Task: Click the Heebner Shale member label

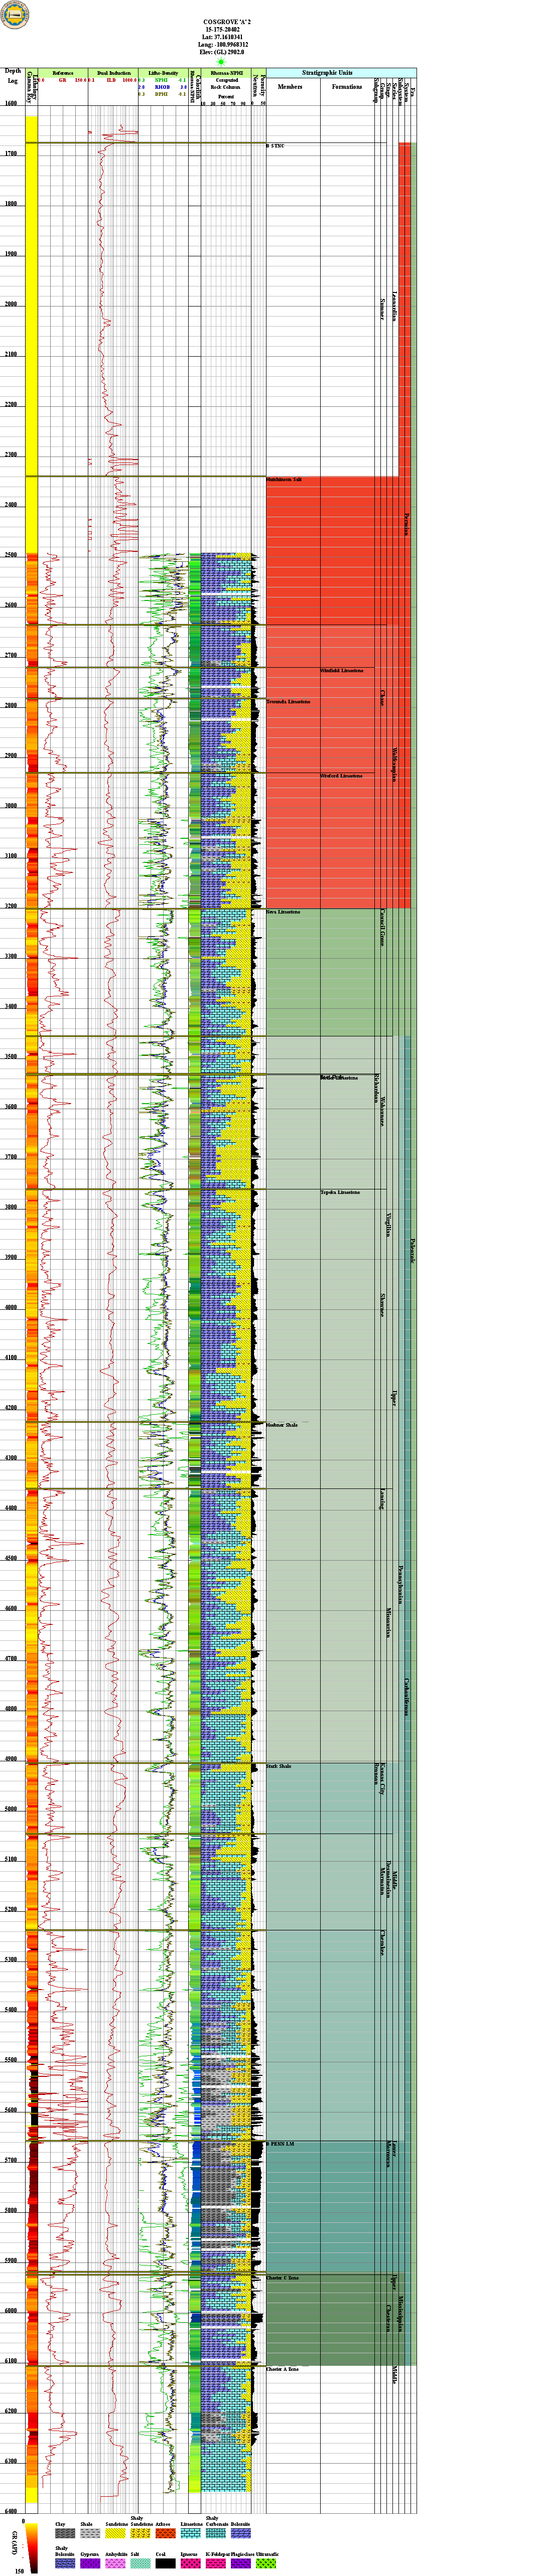Action: coord(282,1425)
